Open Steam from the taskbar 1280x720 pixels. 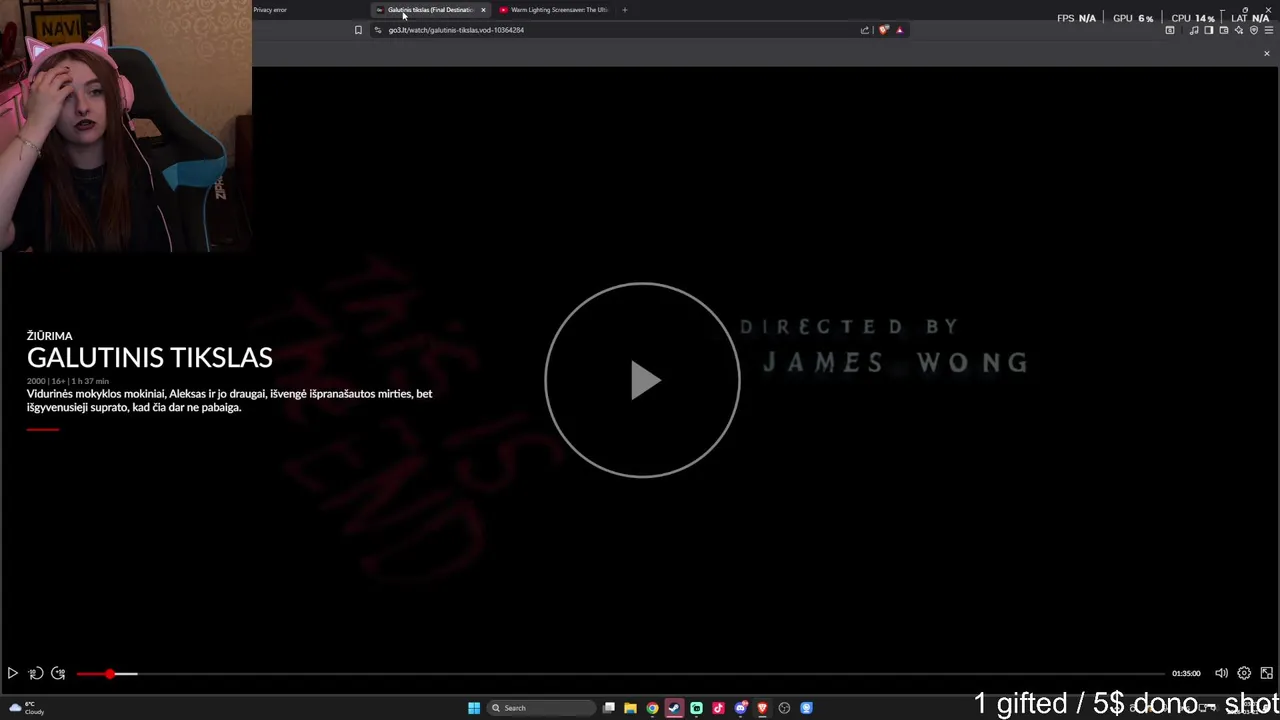click(674, 708)
